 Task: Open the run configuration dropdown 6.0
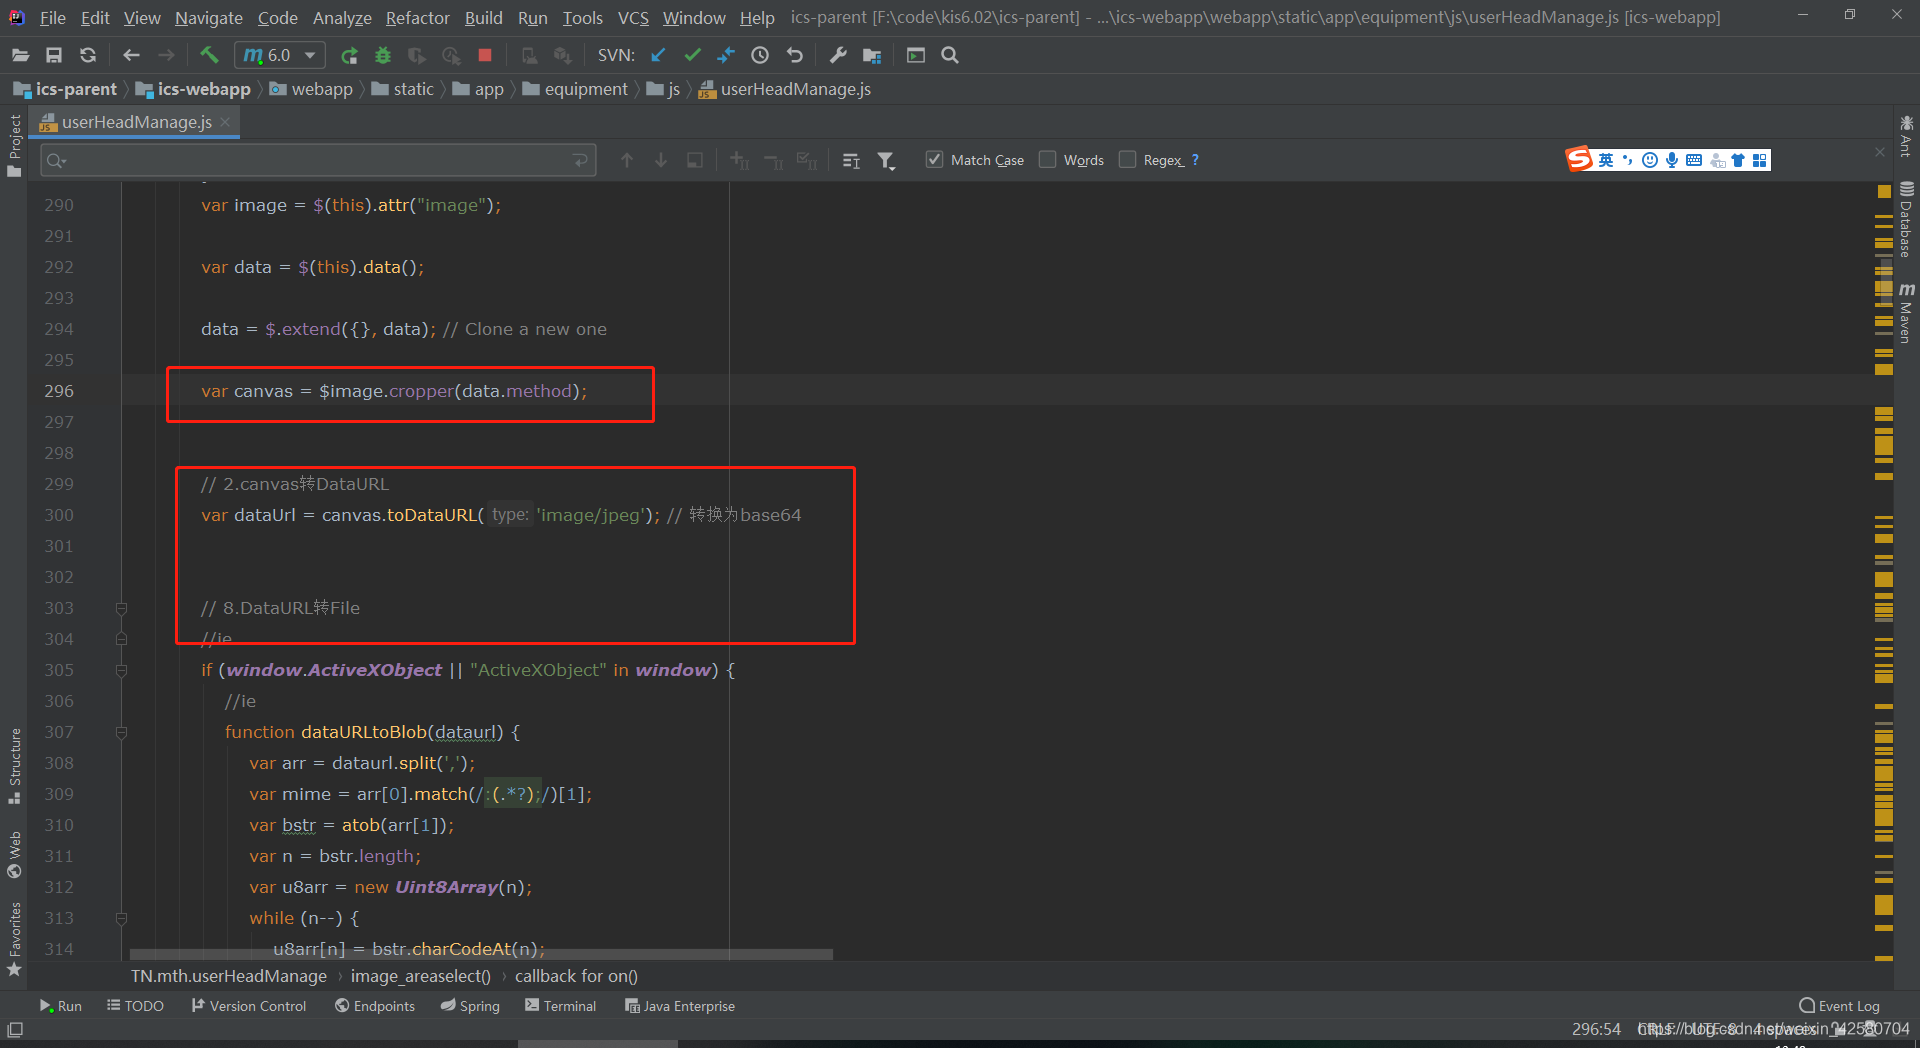(280, 55)
